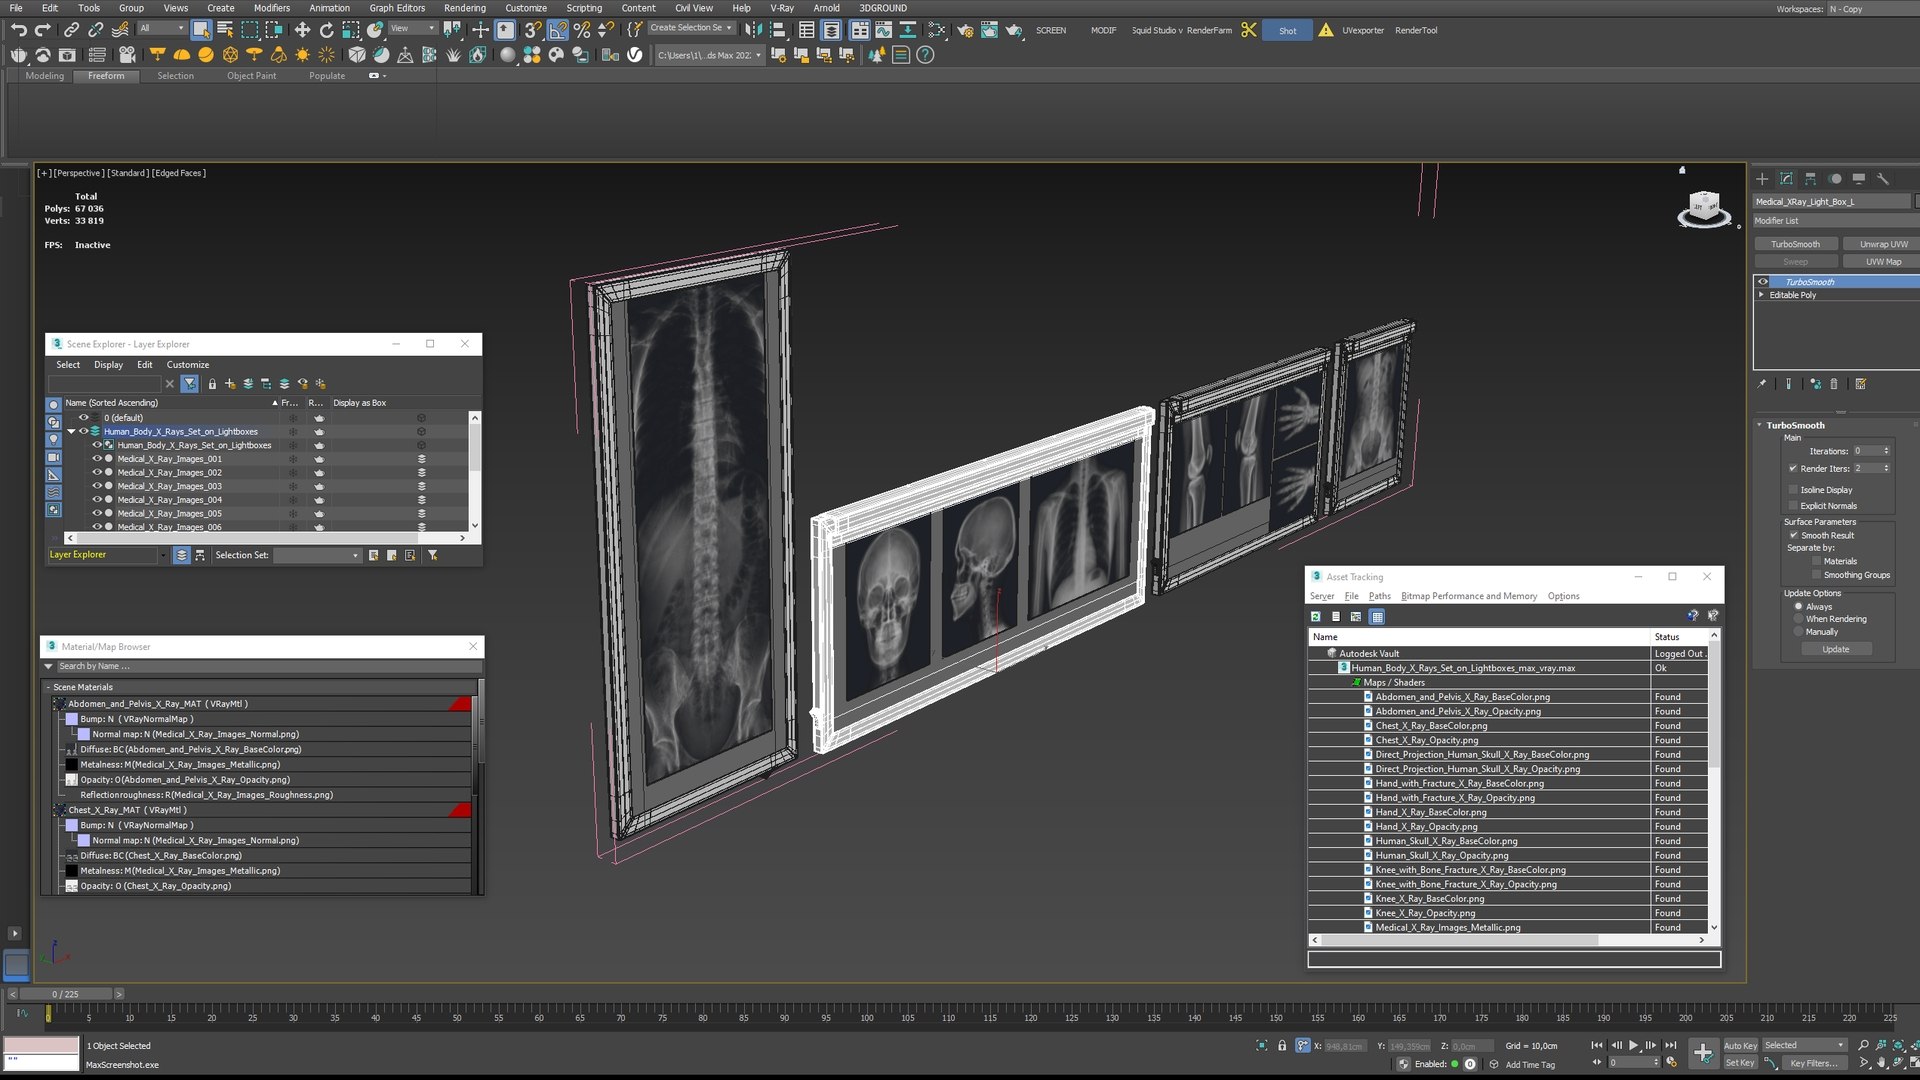The image size is (1920, 1080).
Task: Click the Percent Snap toggle icon
Action: click(582, 30)
